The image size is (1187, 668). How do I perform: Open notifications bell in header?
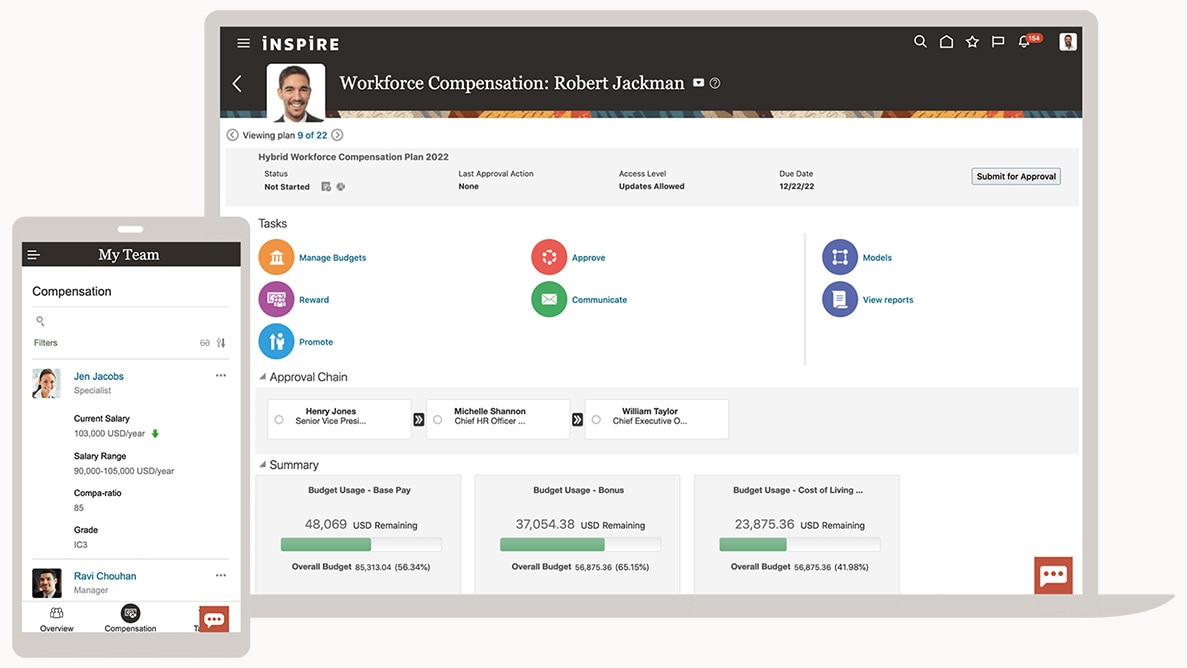(1024, 42)
